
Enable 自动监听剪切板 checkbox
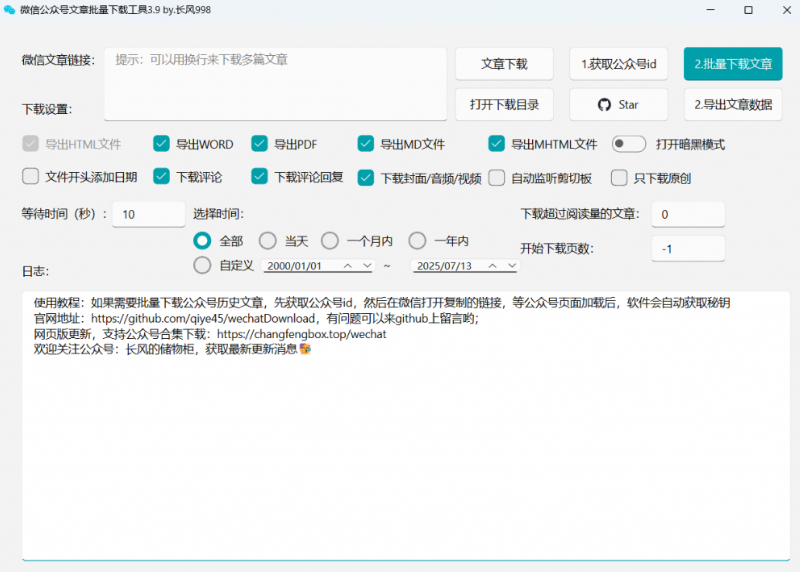tap(496, 178)
